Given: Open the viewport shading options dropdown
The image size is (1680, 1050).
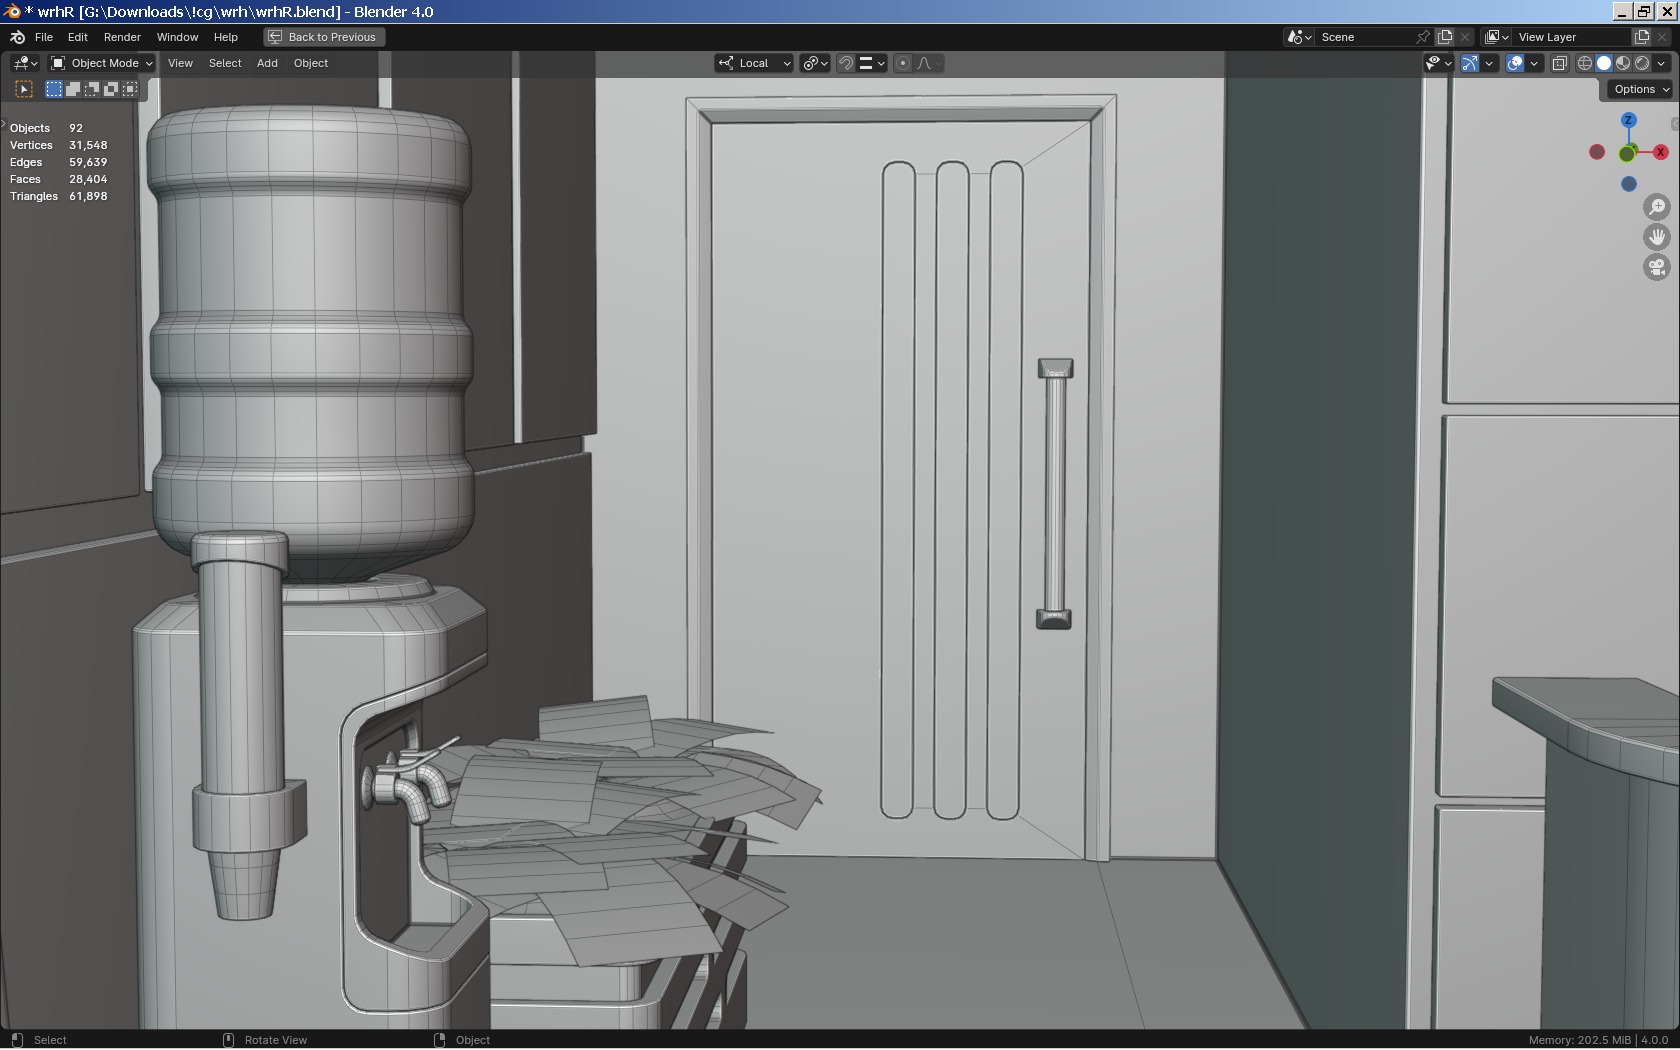Looking at the screenshot, I should tap(1662, 63).
